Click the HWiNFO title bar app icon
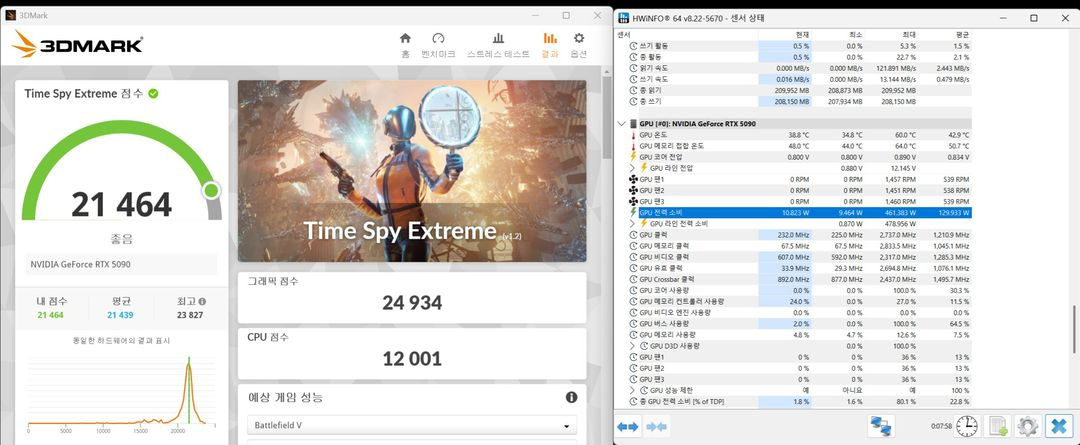This screenshot has width=1080, height=445. (x=624, y=17)
